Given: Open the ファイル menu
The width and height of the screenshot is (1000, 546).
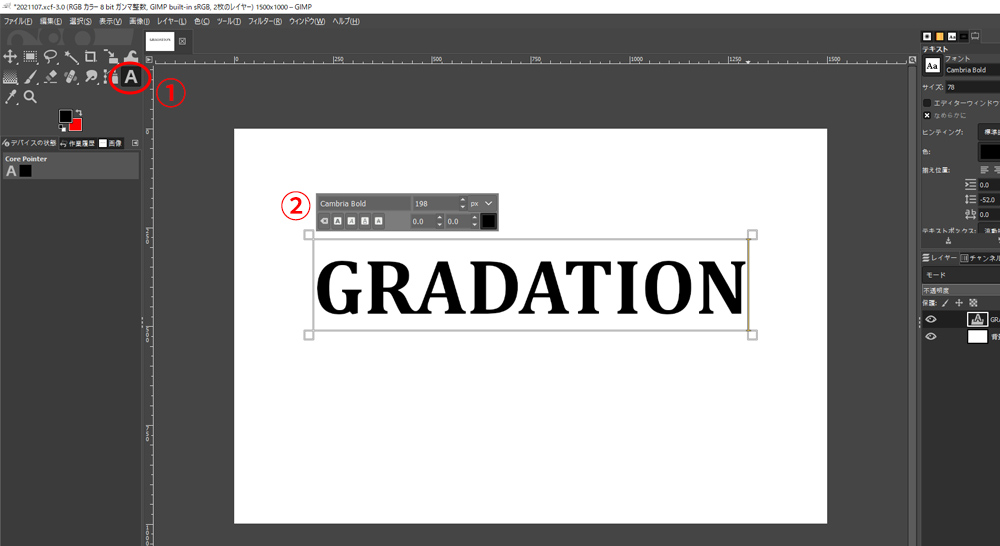Looking at the screenshot, I should pos(18,21).
